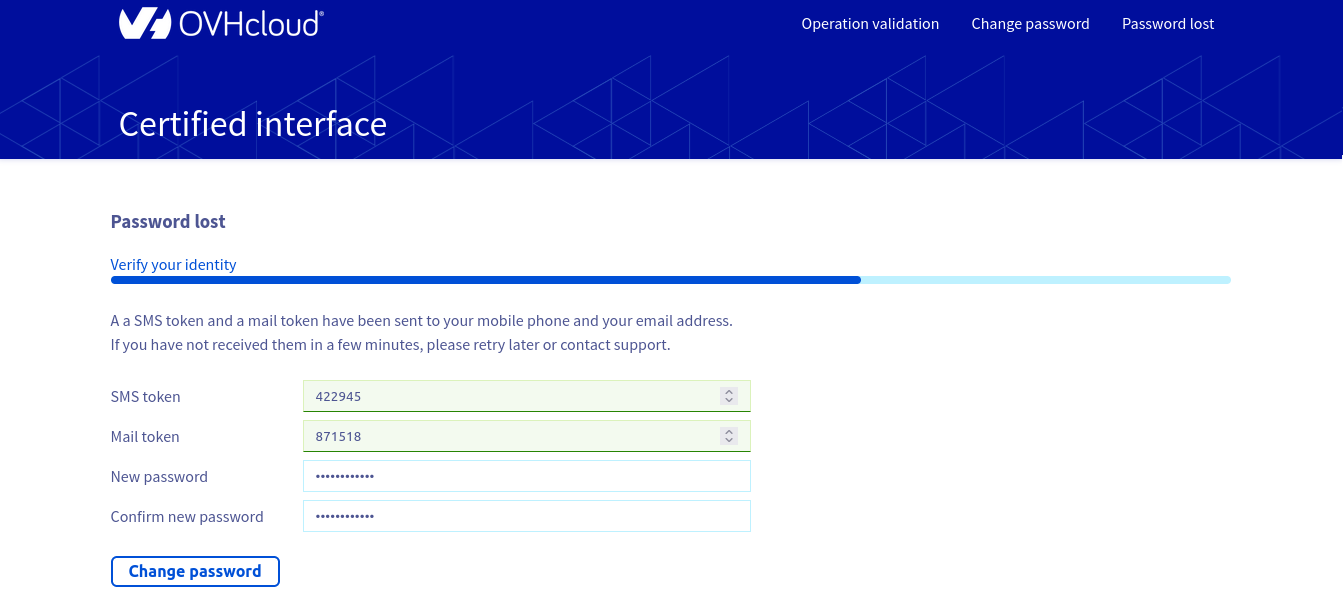
Task: Open the Operation validation page
Action: pos(870,24)
